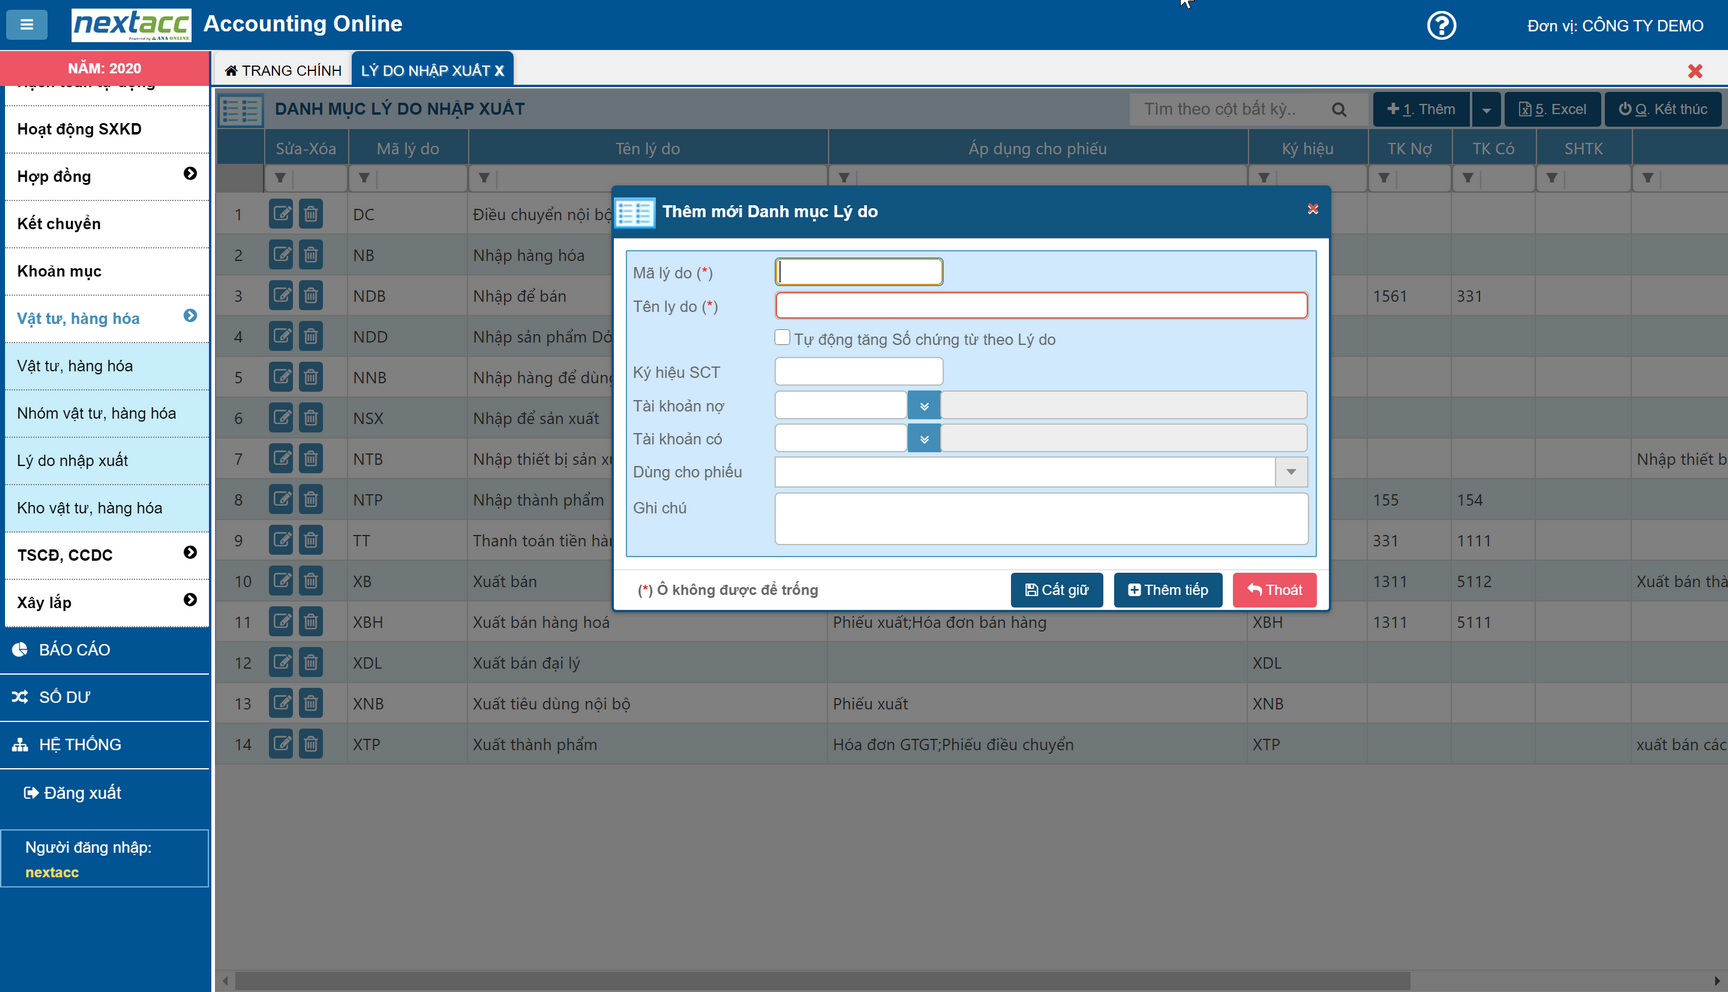Open the dropdown arrow next to Thêm
Image resolution: width=1728 pixels, height=992 pixels.
(1486, 110)
